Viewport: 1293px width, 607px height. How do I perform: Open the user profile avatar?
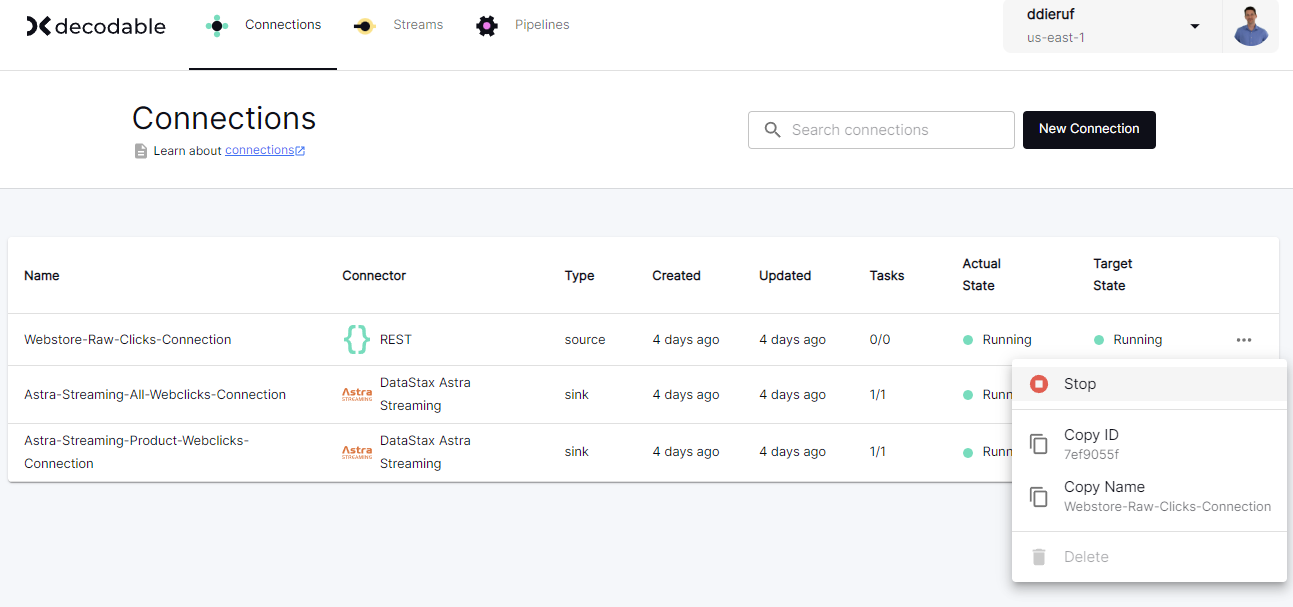[x=1250, y=26]
